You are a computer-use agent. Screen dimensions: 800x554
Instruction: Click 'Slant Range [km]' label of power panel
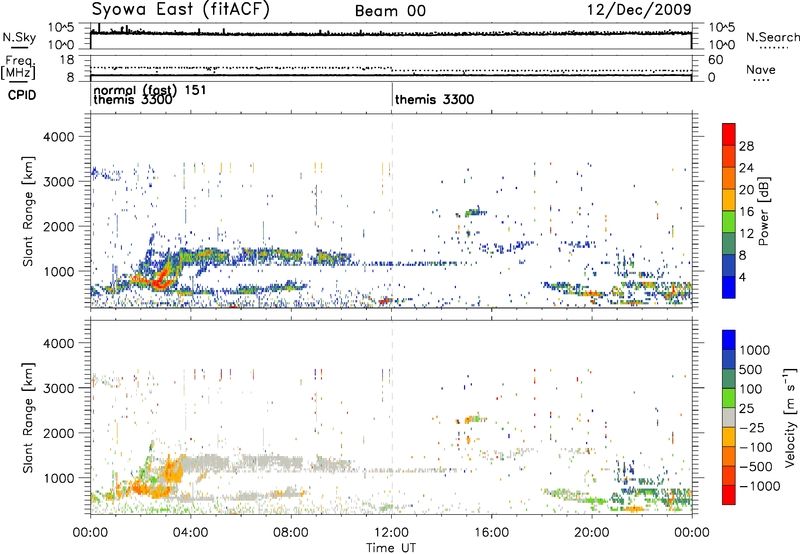(28, 211)
